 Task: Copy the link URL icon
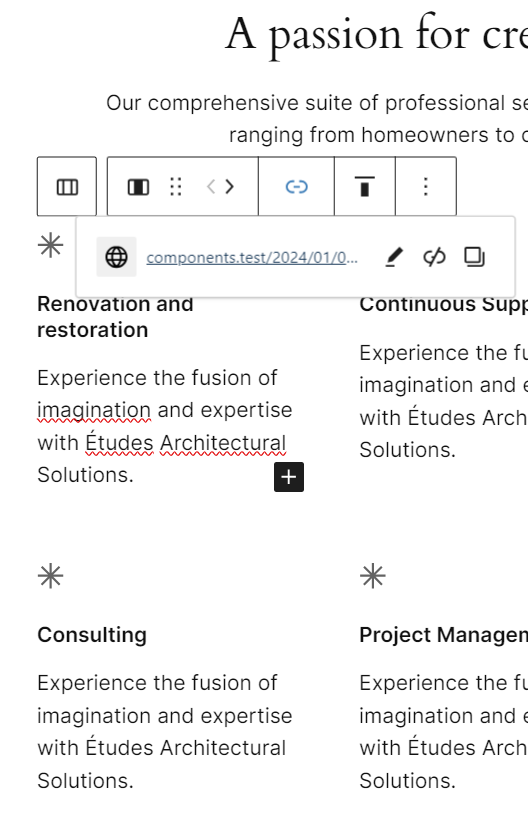[x=474, y=257]
